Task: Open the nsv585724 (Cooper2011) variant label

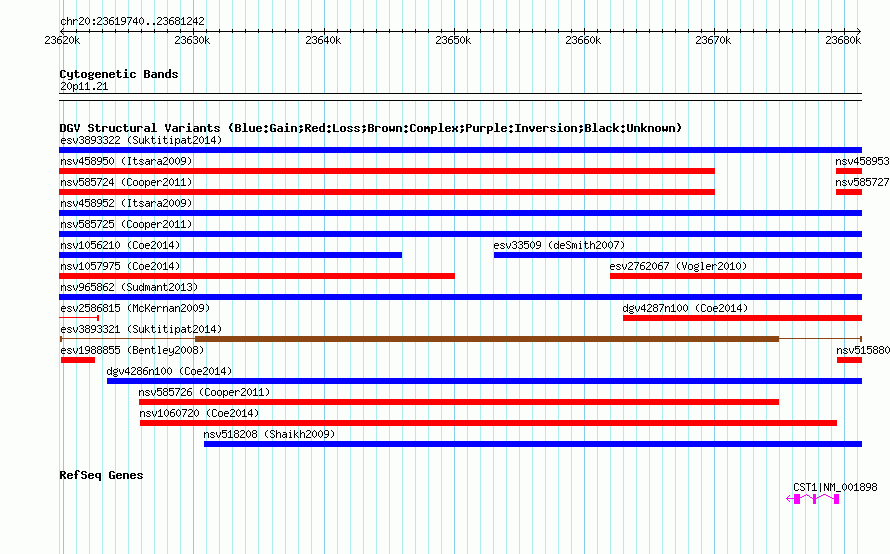Action: tap(126, 182)
